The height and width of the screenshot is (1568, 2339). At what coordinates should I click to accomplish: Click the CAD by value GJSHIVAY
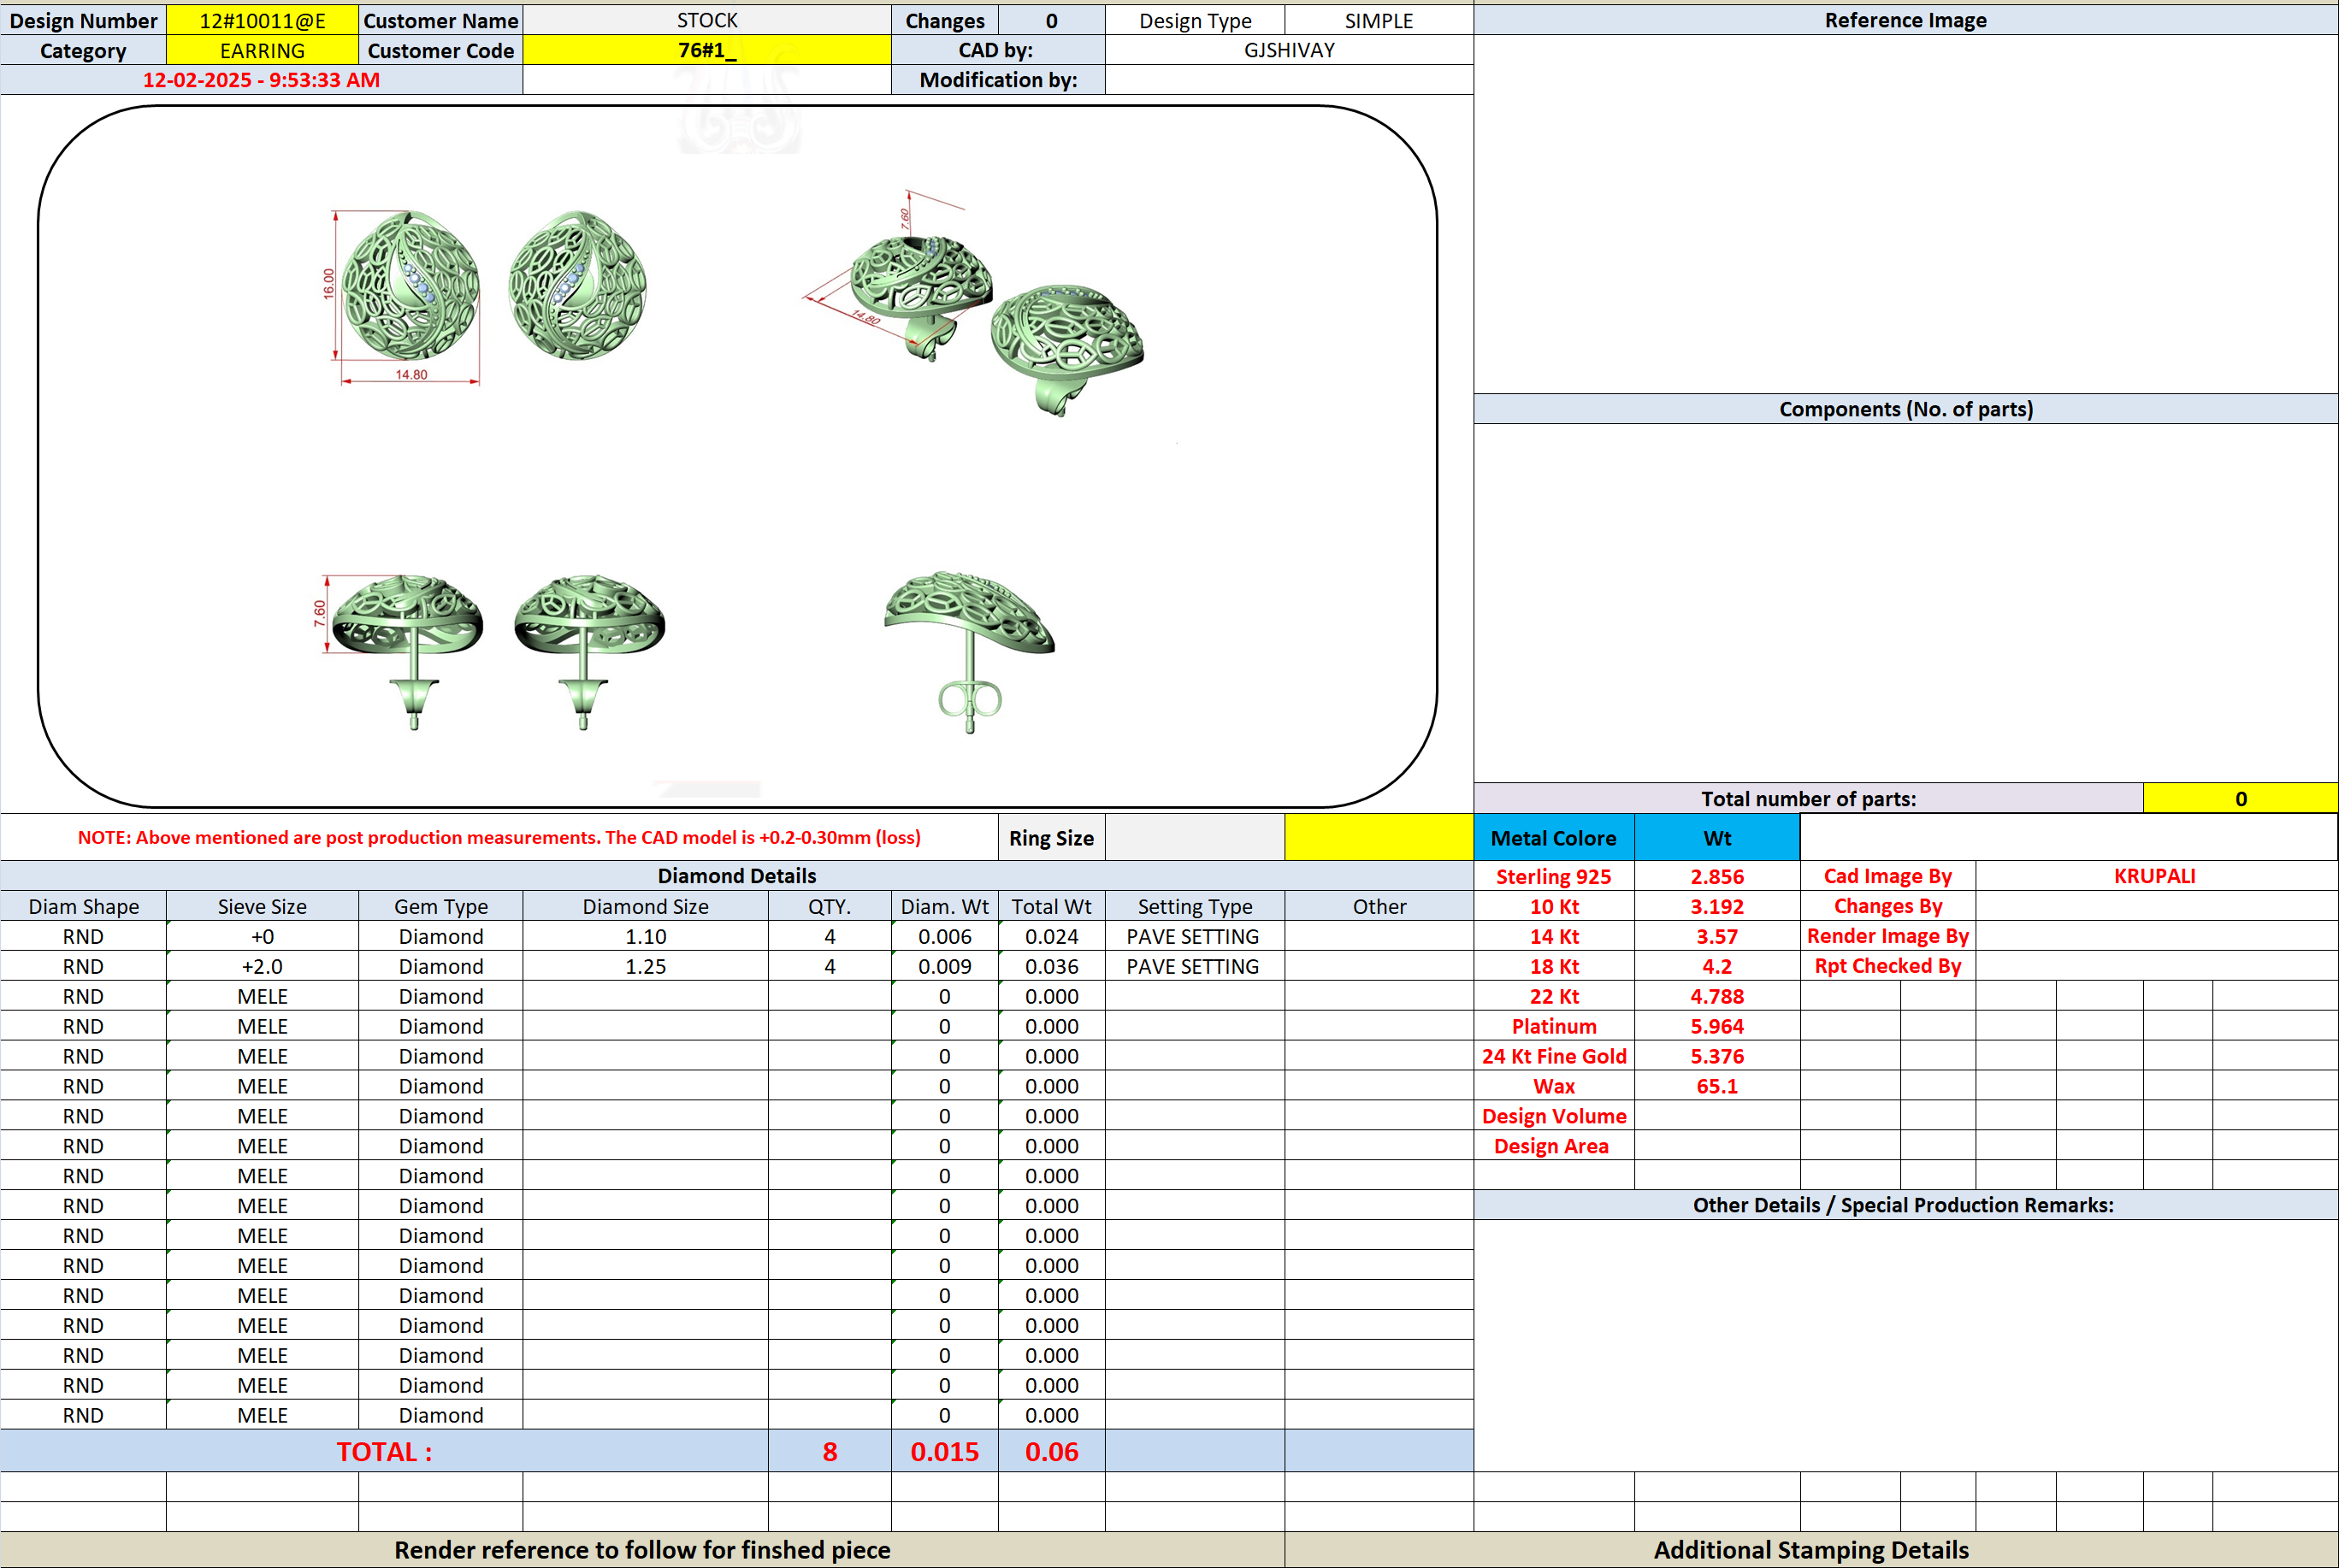pyautogui.click(x=1289, y=50)
